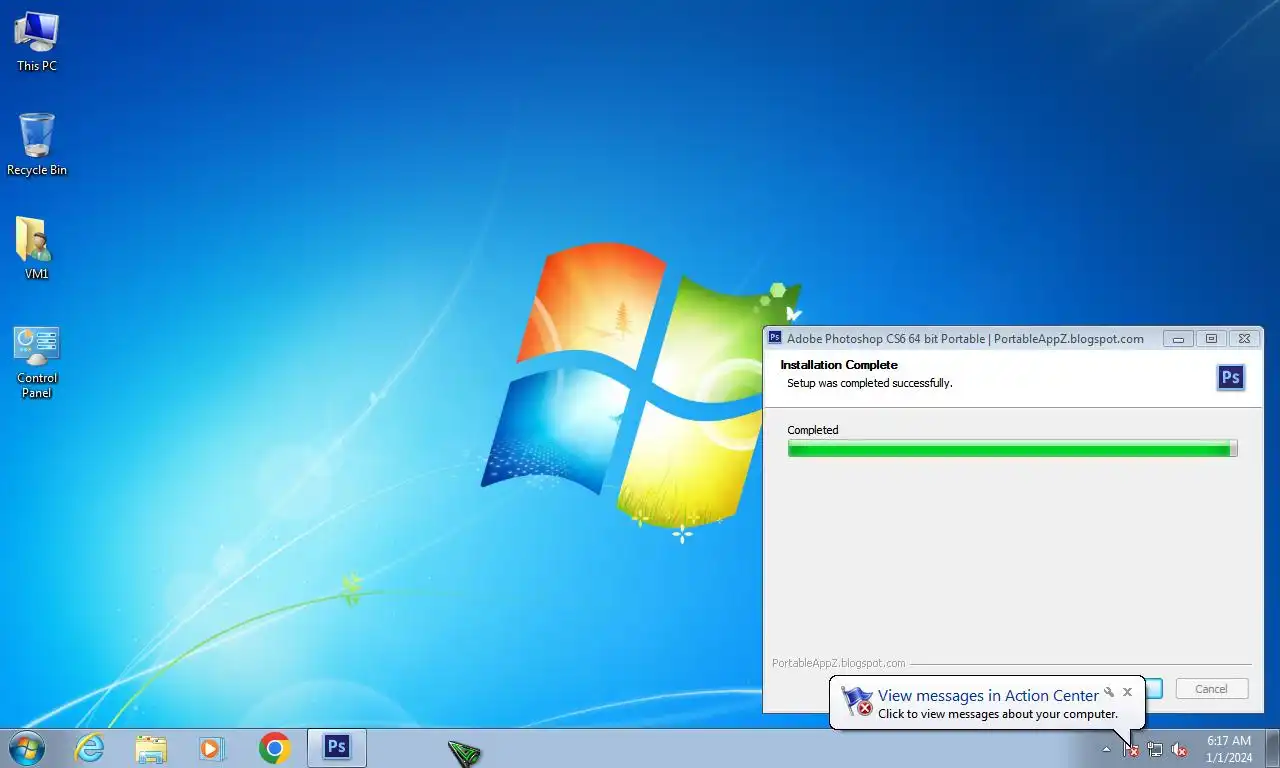The width and height of the screenshot is (1280, 768).
Task: Open the This PC desktop icon
Action: click(x=37, y=42)
